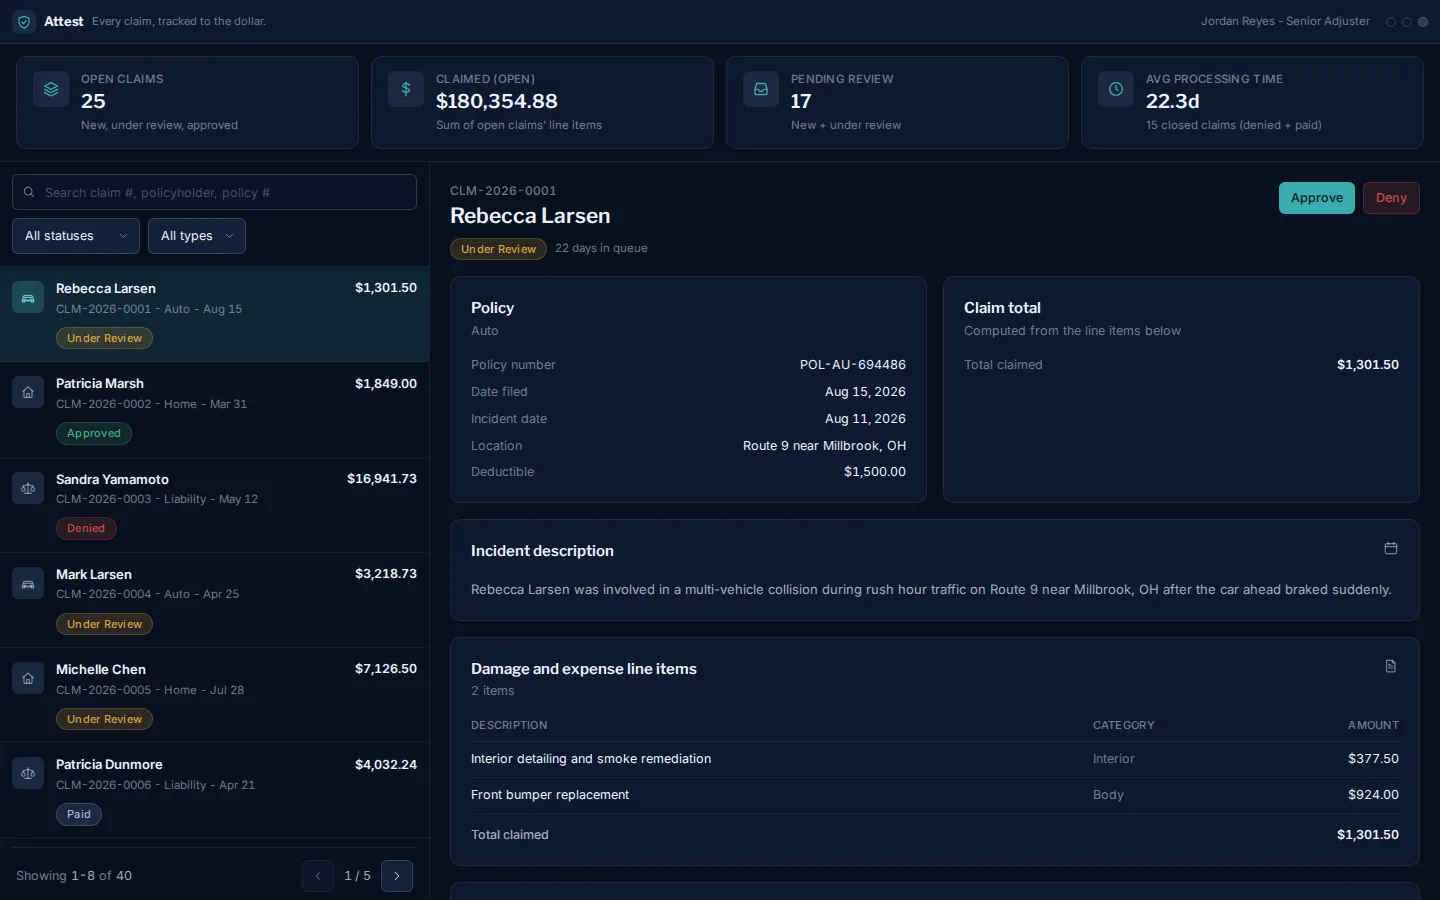Image resolution: width=1440 pixels, height=900 pixels.
Task: Click the Paid badge on Patricia Dunmore
Action: pos(79,814)
